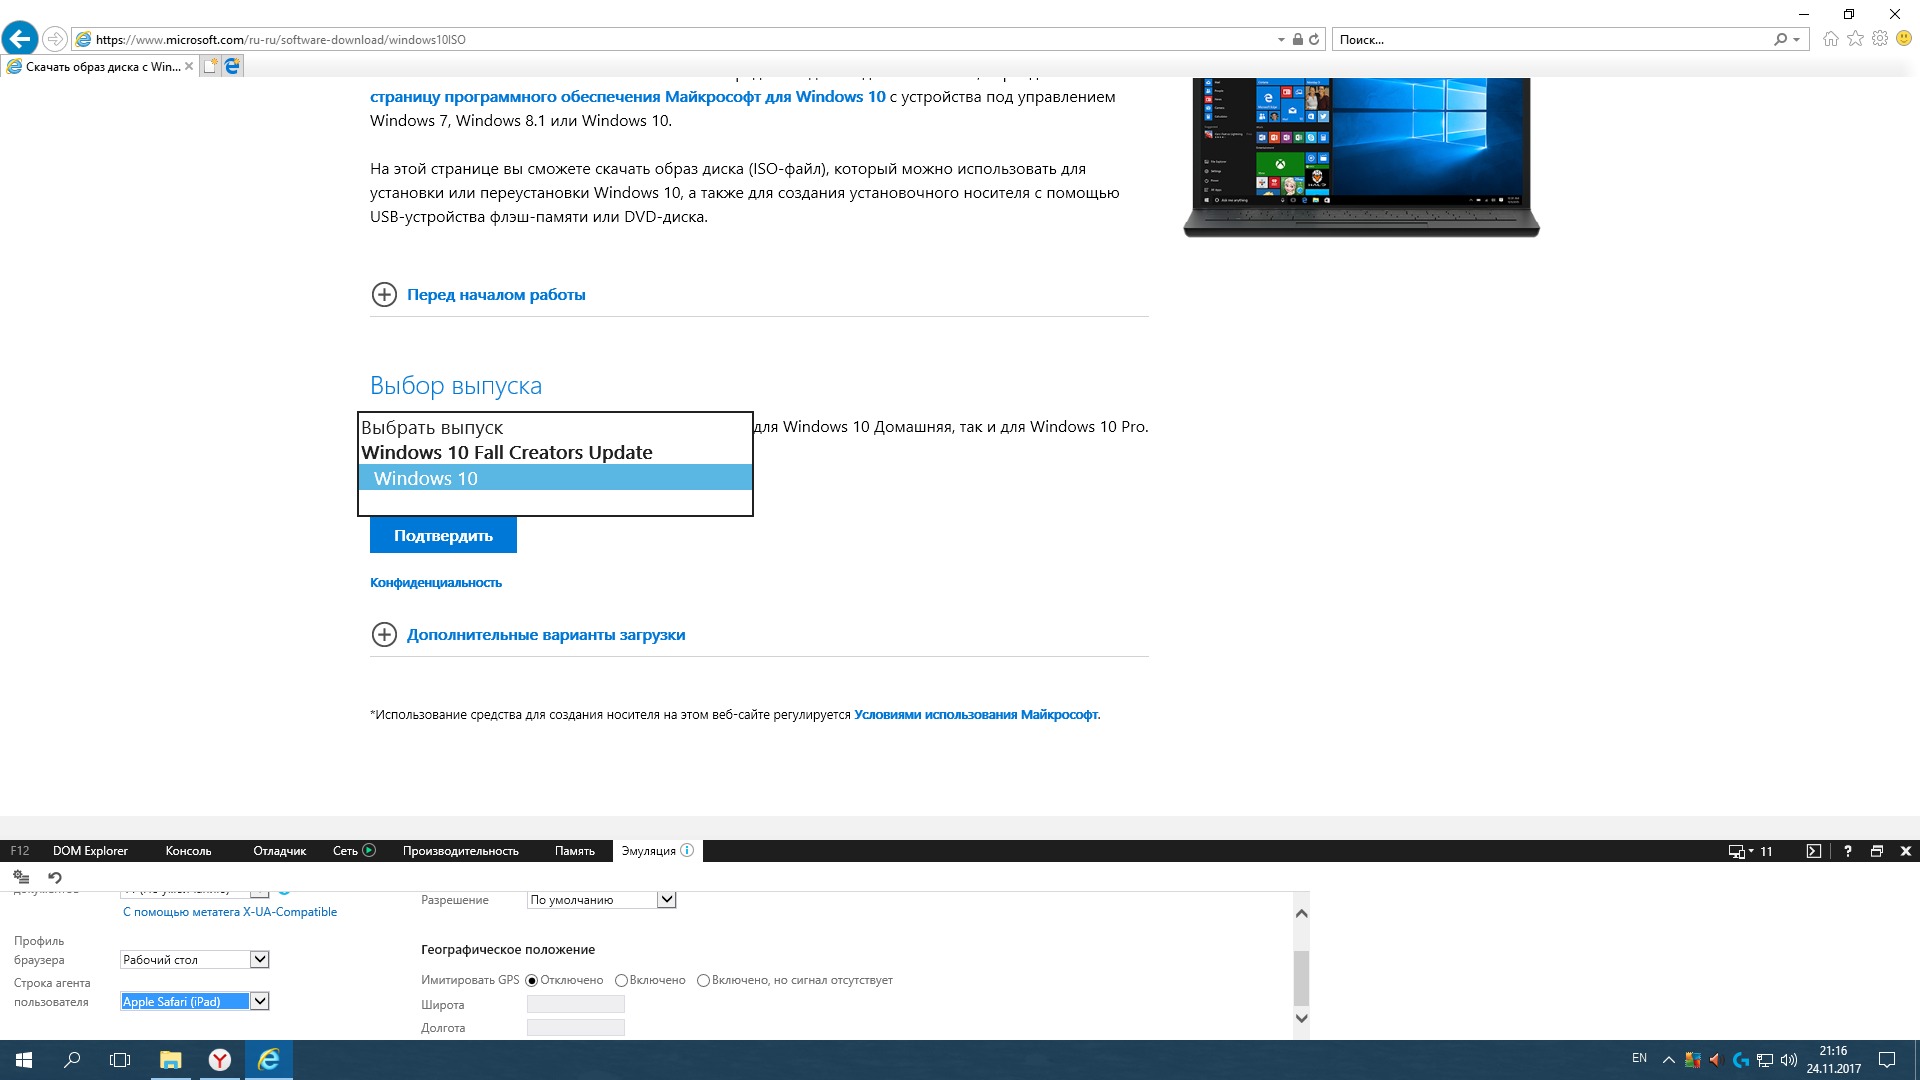Click the persist emulation settings icon
Image resolution: width=1920 pixels, height=1080 pixels.
21,877
